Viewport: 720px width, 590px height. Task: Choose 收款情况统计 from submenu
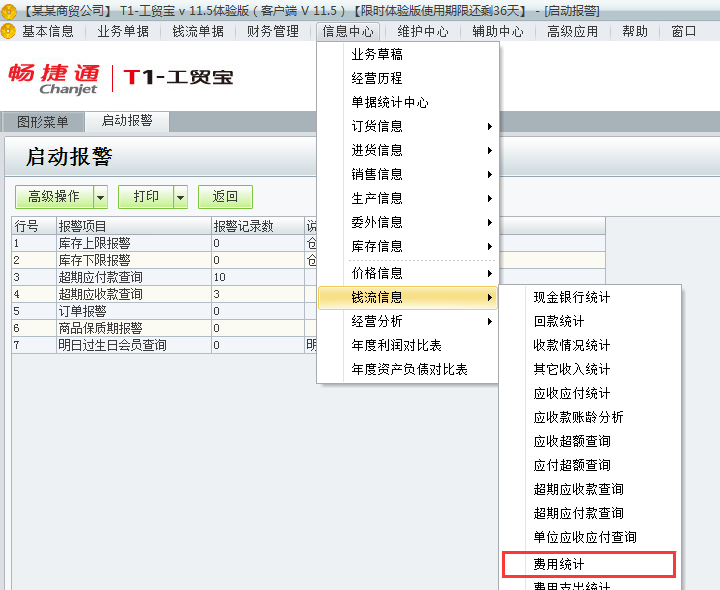[x=591, y=345]
